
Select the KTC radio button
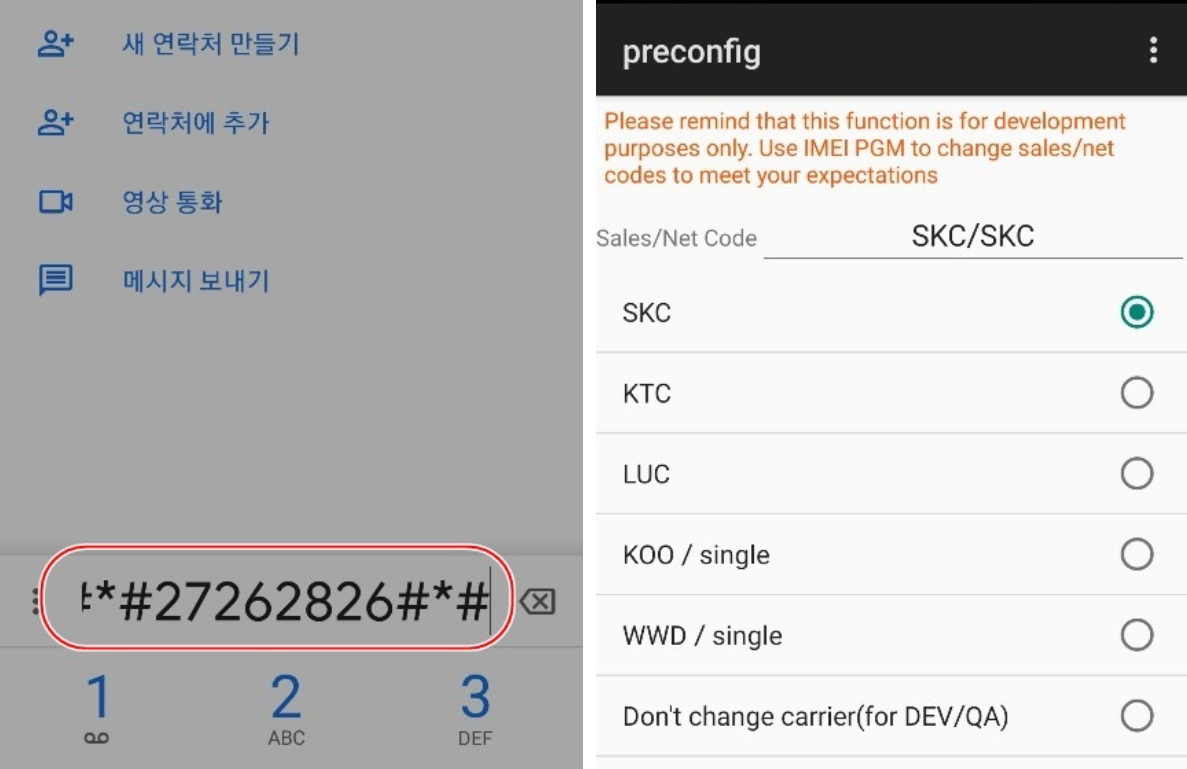click(1136, 393)
